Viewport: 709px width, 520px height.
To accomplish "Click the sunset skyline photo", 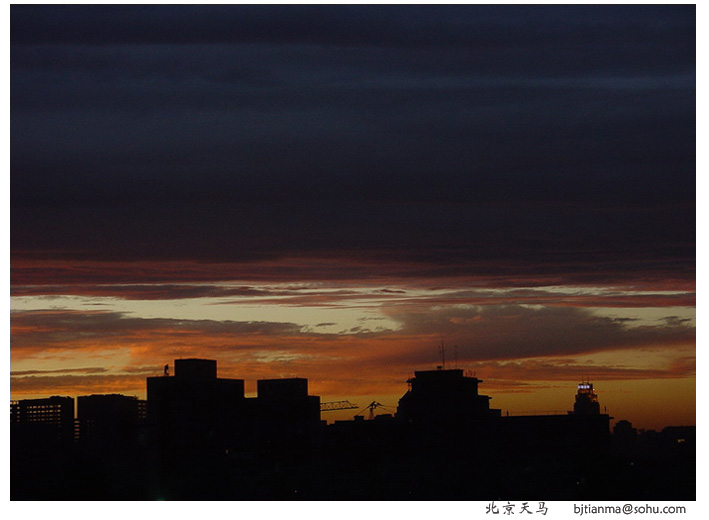I will (353, 252).
